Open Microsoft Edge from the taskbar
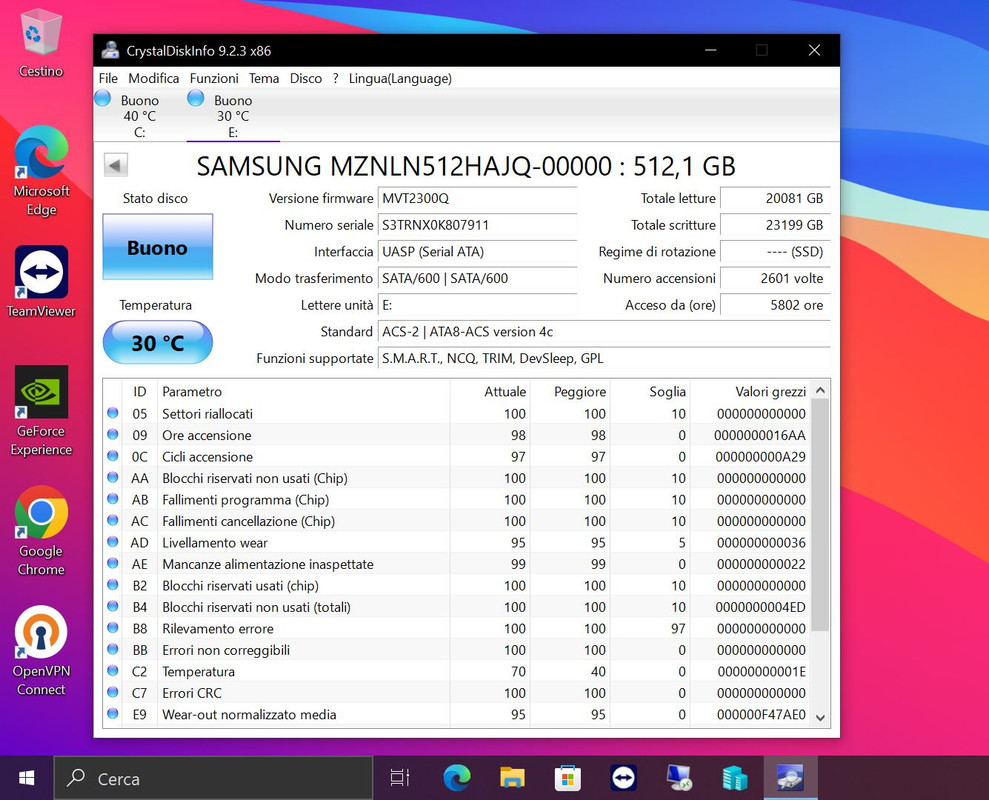Screen dimensions: 989x800 click(x=457, y=778)
